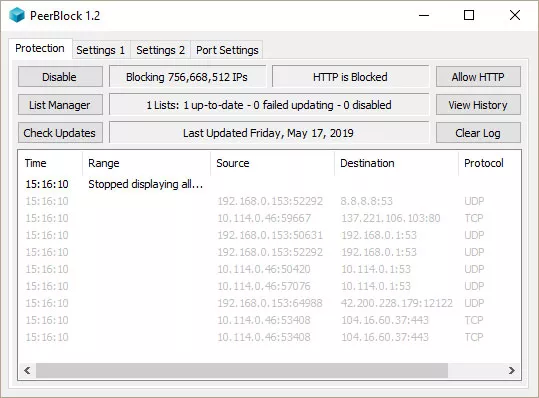Sort log by Time column header
The width and height of the screenshot is (539, 398).
[50, 163]
